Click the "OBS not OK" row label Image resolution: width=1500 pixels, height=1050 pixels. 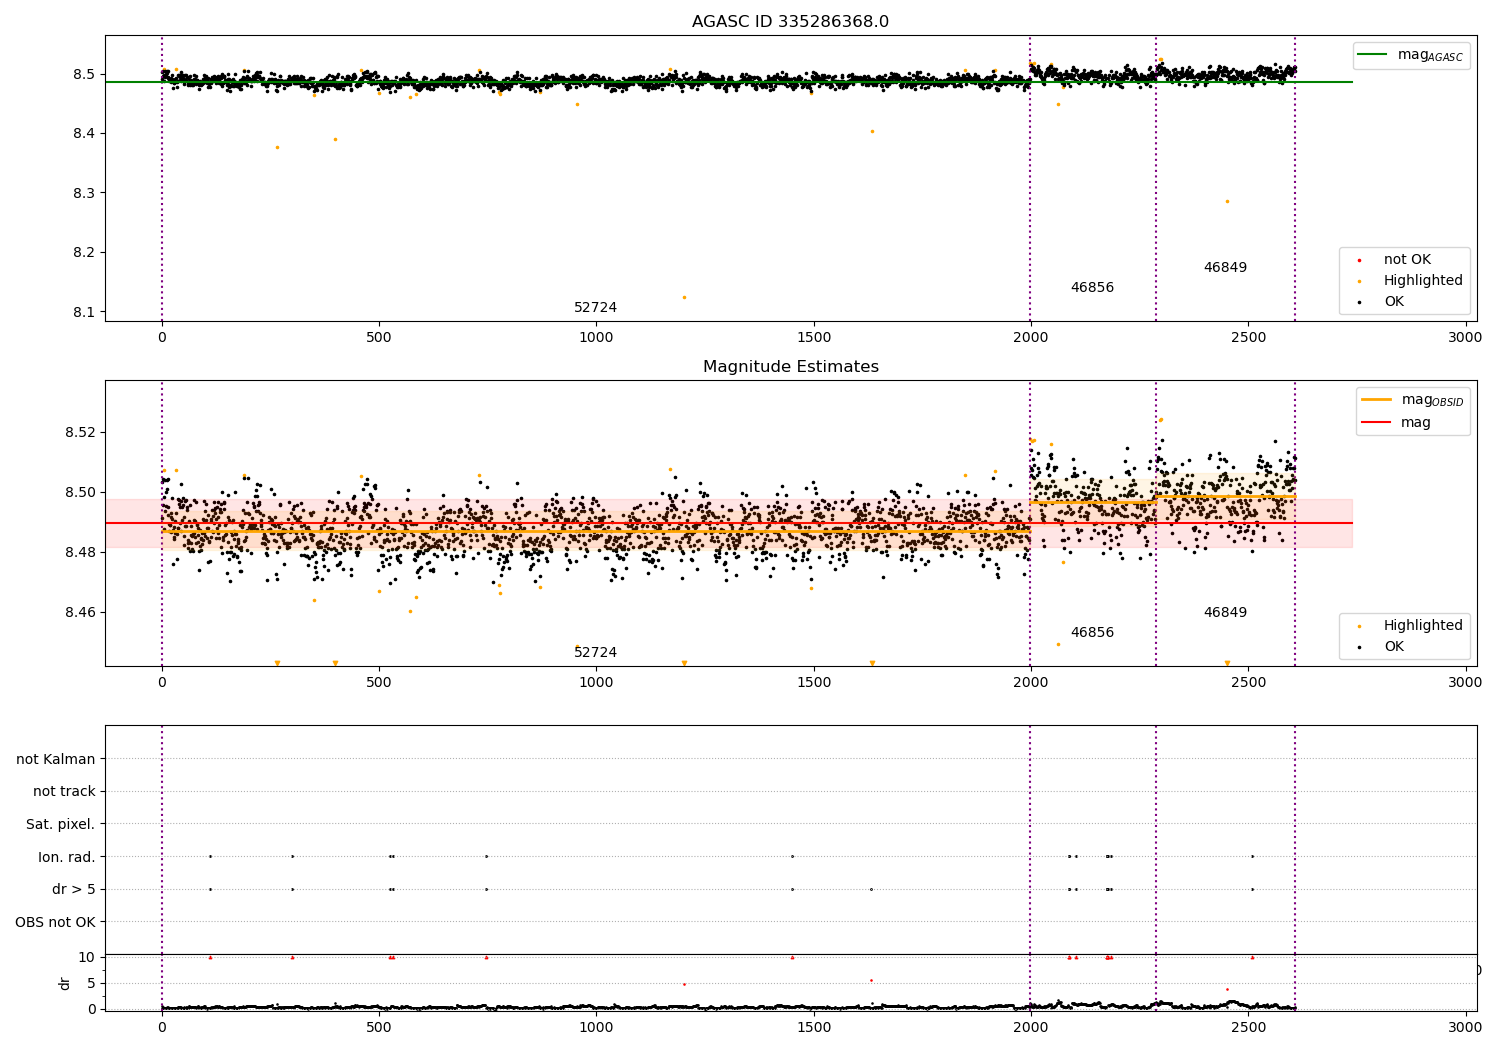(56, 922)
